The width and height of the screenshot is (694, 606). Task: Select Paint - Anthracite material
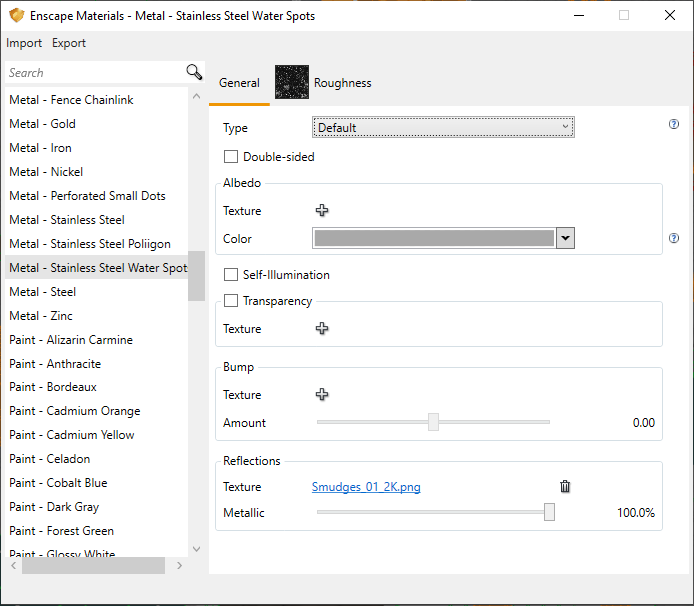coord(96,363)
